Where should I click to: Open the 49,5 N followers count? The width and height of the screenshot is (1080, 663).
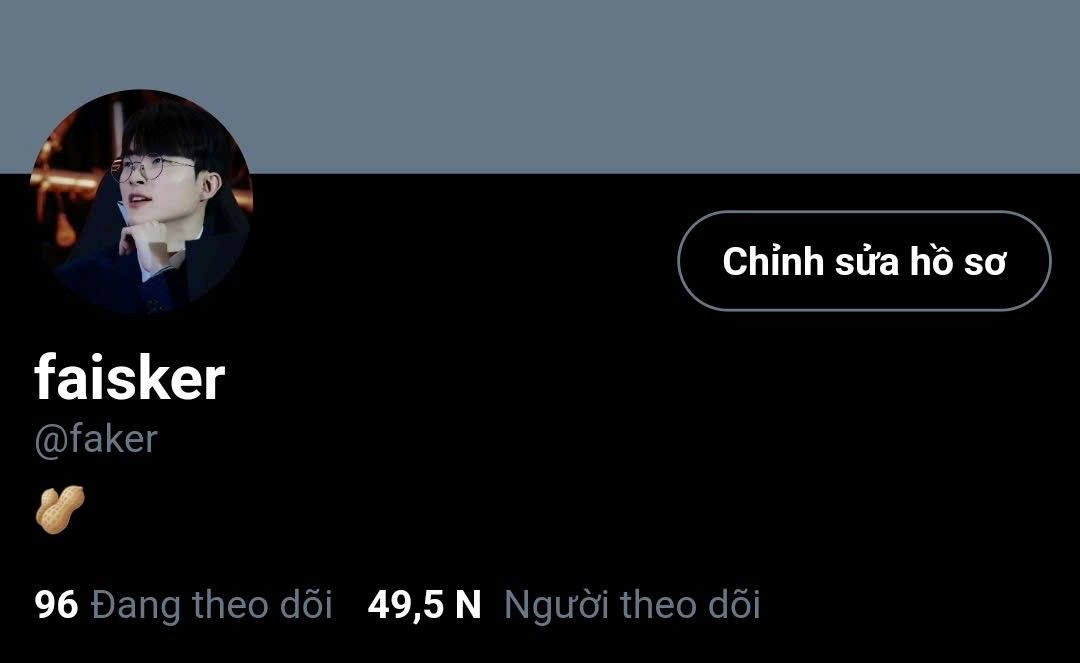[x=424, y=604]
